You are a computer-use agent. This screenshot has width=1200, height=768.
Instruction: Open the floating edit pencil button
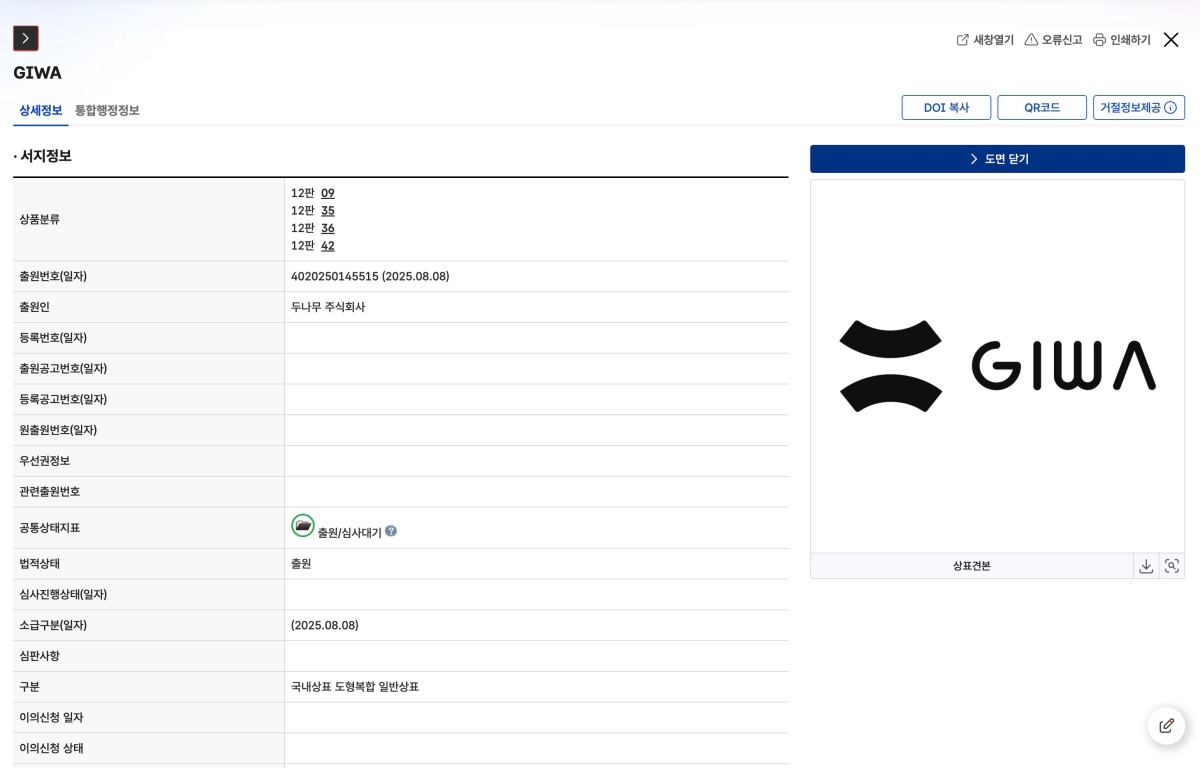pos(1166,726)
